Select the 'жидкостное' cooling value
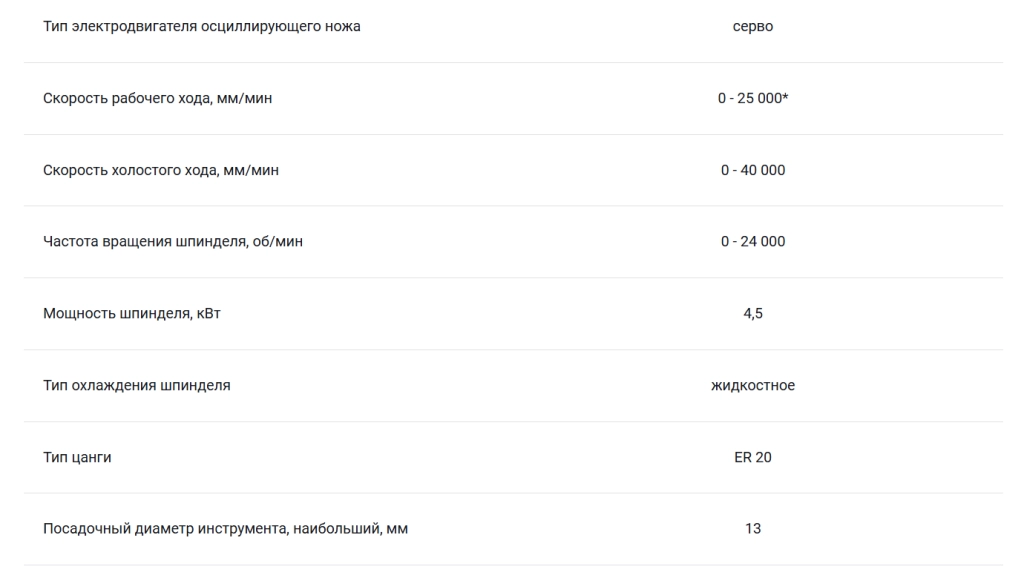Viewport: 1024px width, 578px height. [752, 385]
